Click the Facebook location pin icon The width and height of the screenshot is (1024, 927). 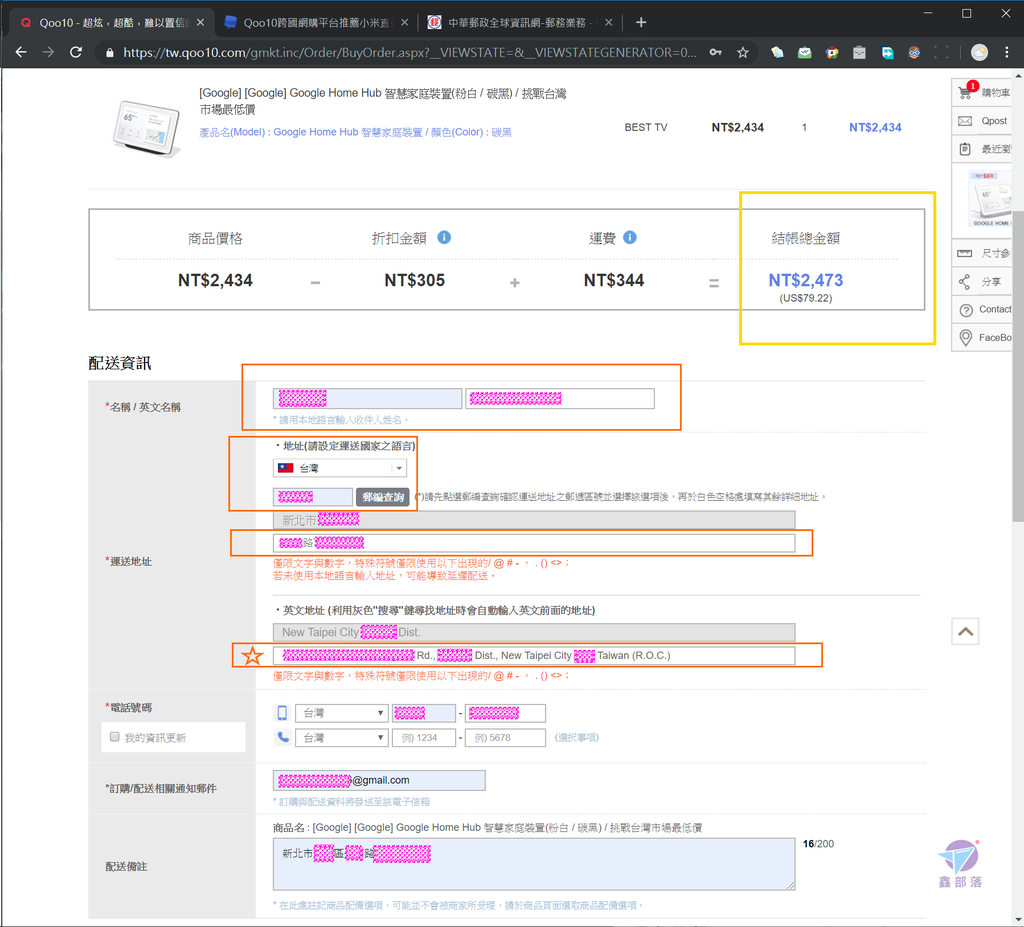click(x=966, y=338)
